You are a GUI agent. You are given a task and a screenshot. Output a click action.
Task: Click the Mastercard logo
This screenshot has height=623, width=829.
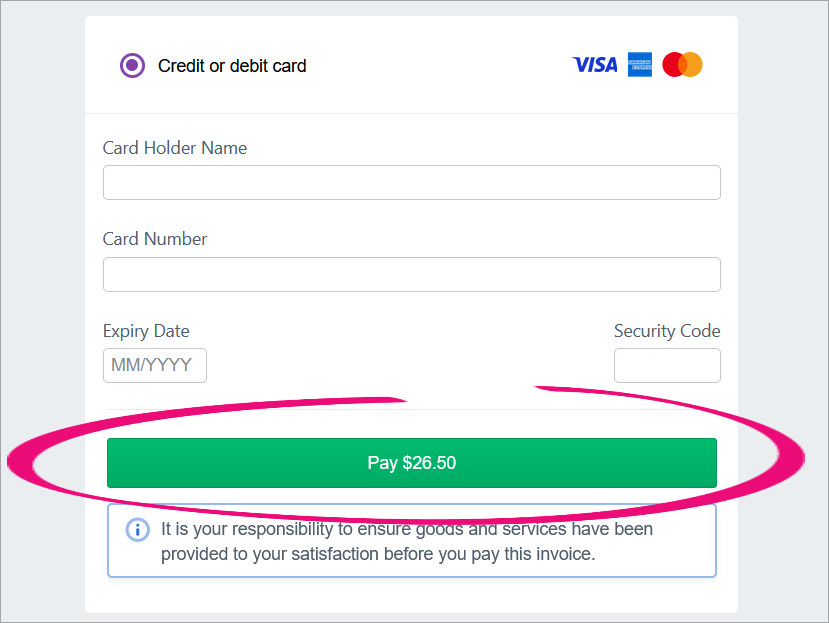[683, 65]
